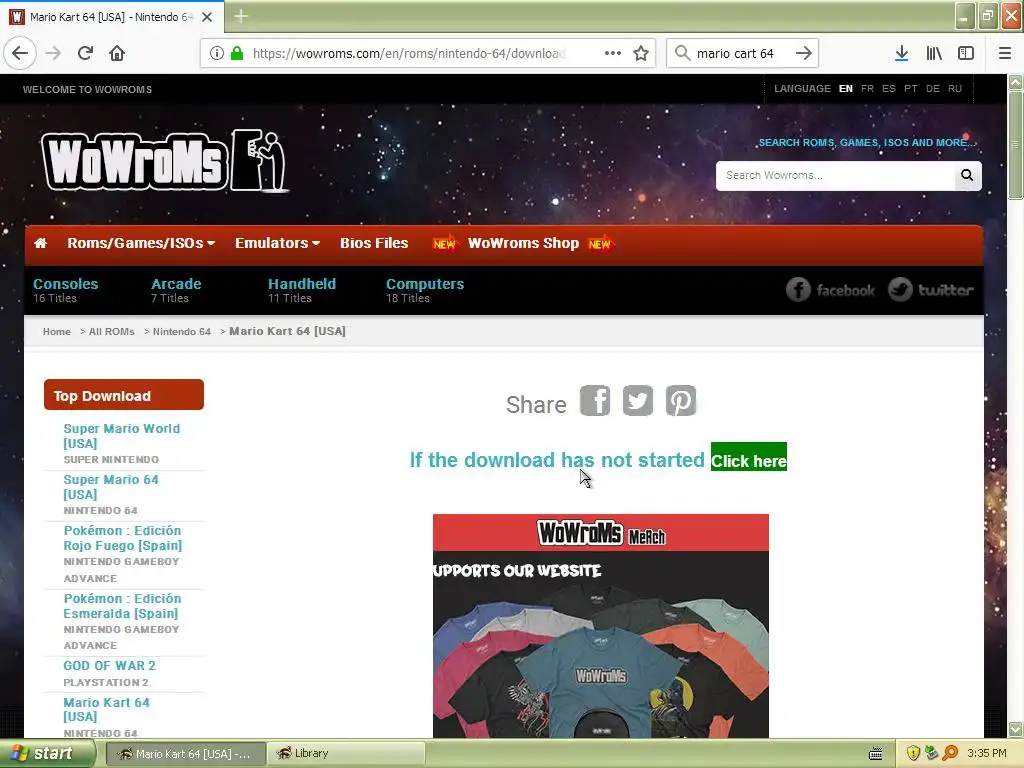The height and width of the screenshot is (768, 1024).
Task: Share on Facebook via the Share icon
Action: click(x=595, y=400)
